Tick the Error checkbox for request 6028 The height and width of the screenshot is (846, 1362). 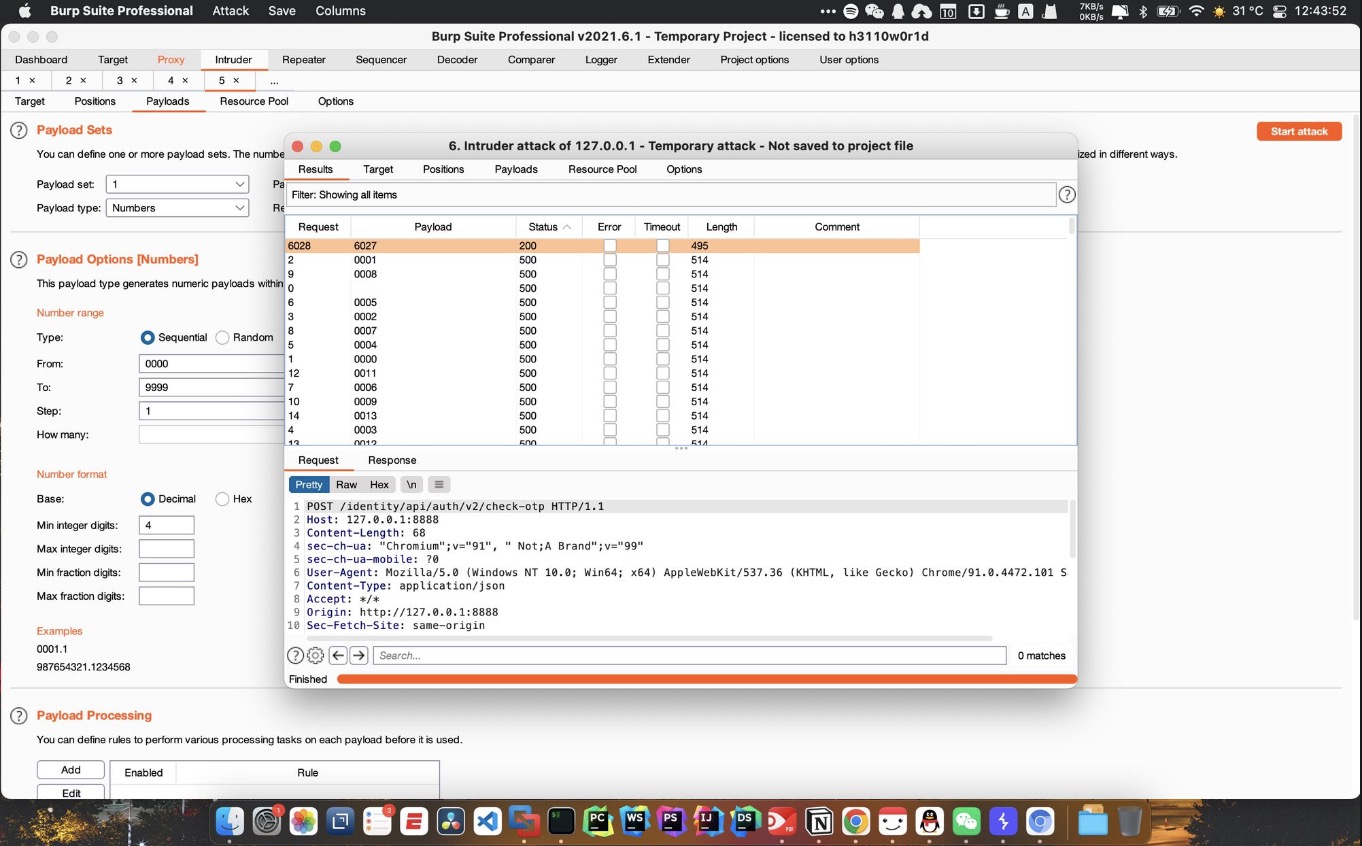click(x=610, y=246)
